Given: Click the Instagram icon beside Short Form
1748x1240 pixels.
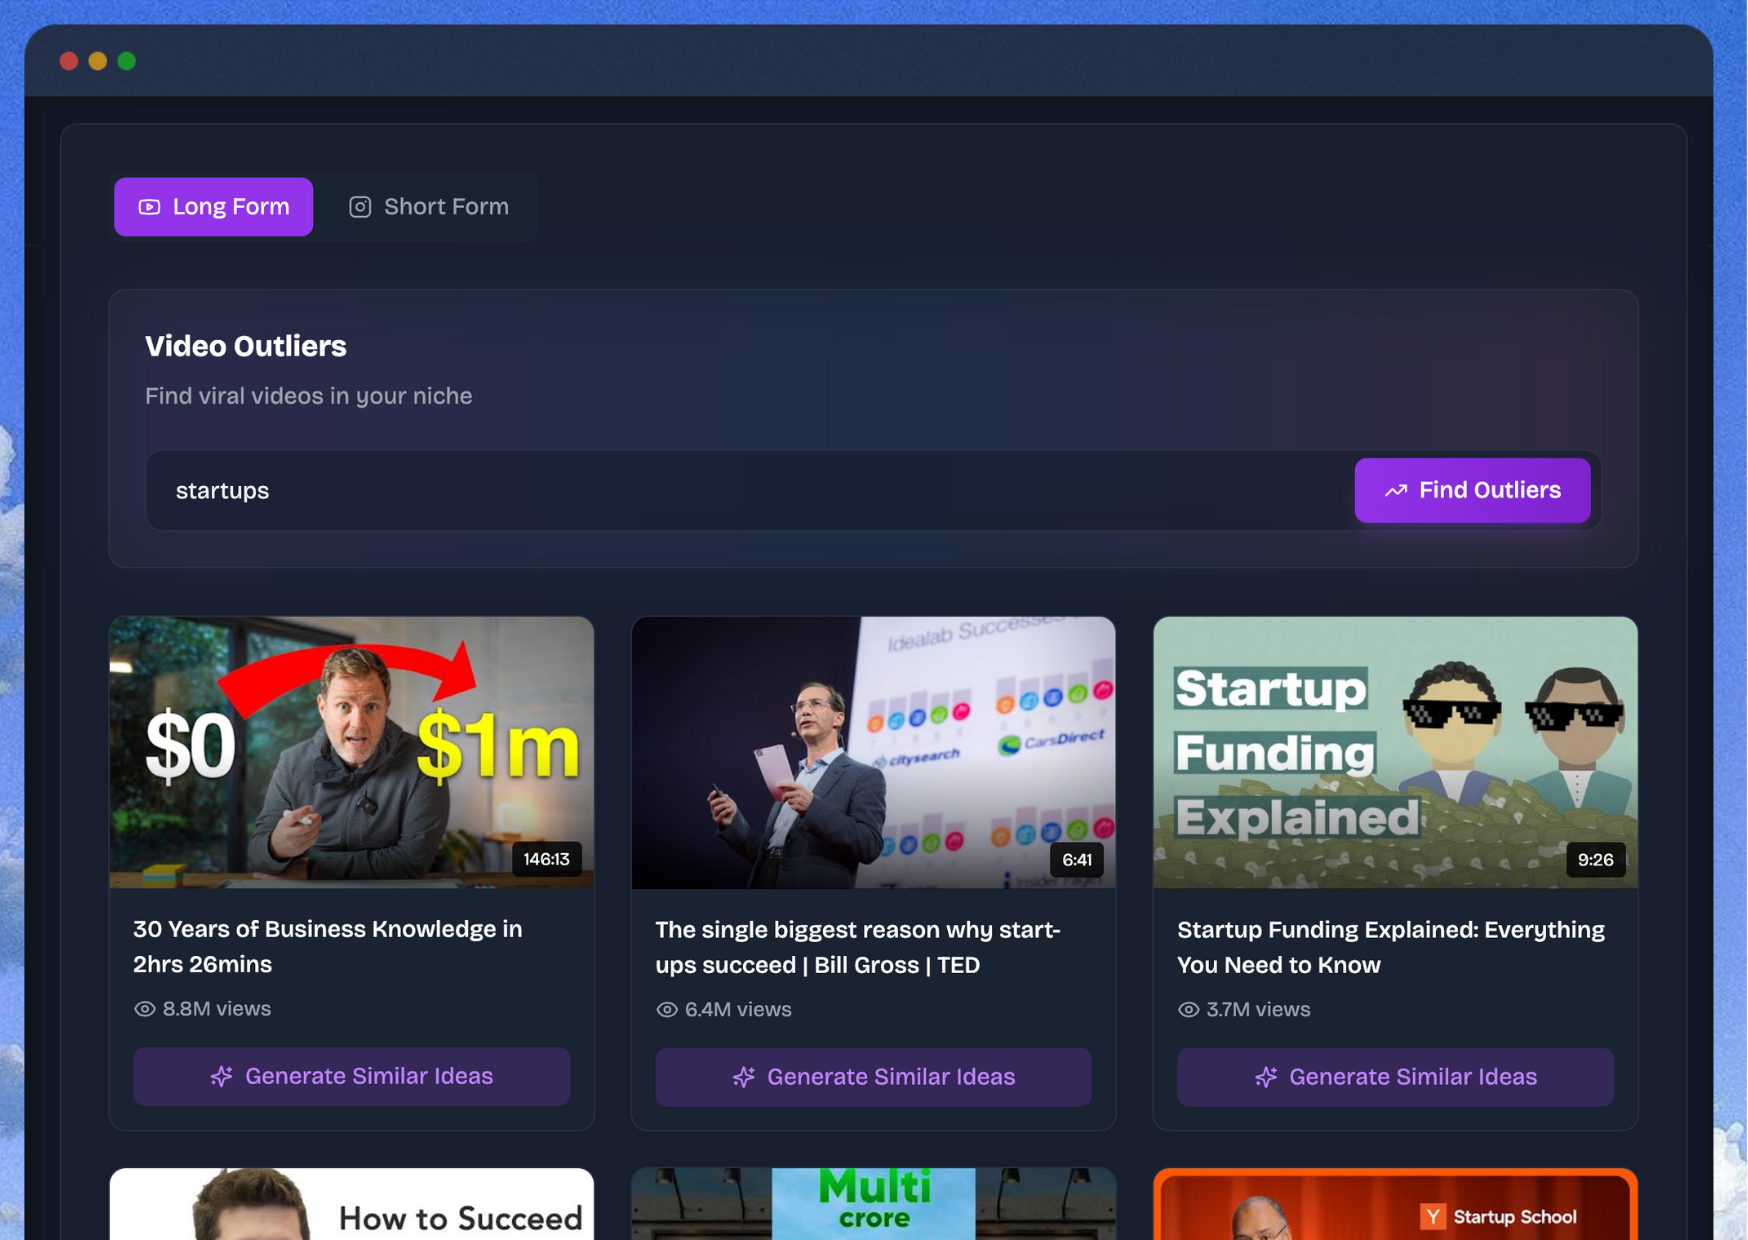Looking at the screenshot, I should click(360, 207).
